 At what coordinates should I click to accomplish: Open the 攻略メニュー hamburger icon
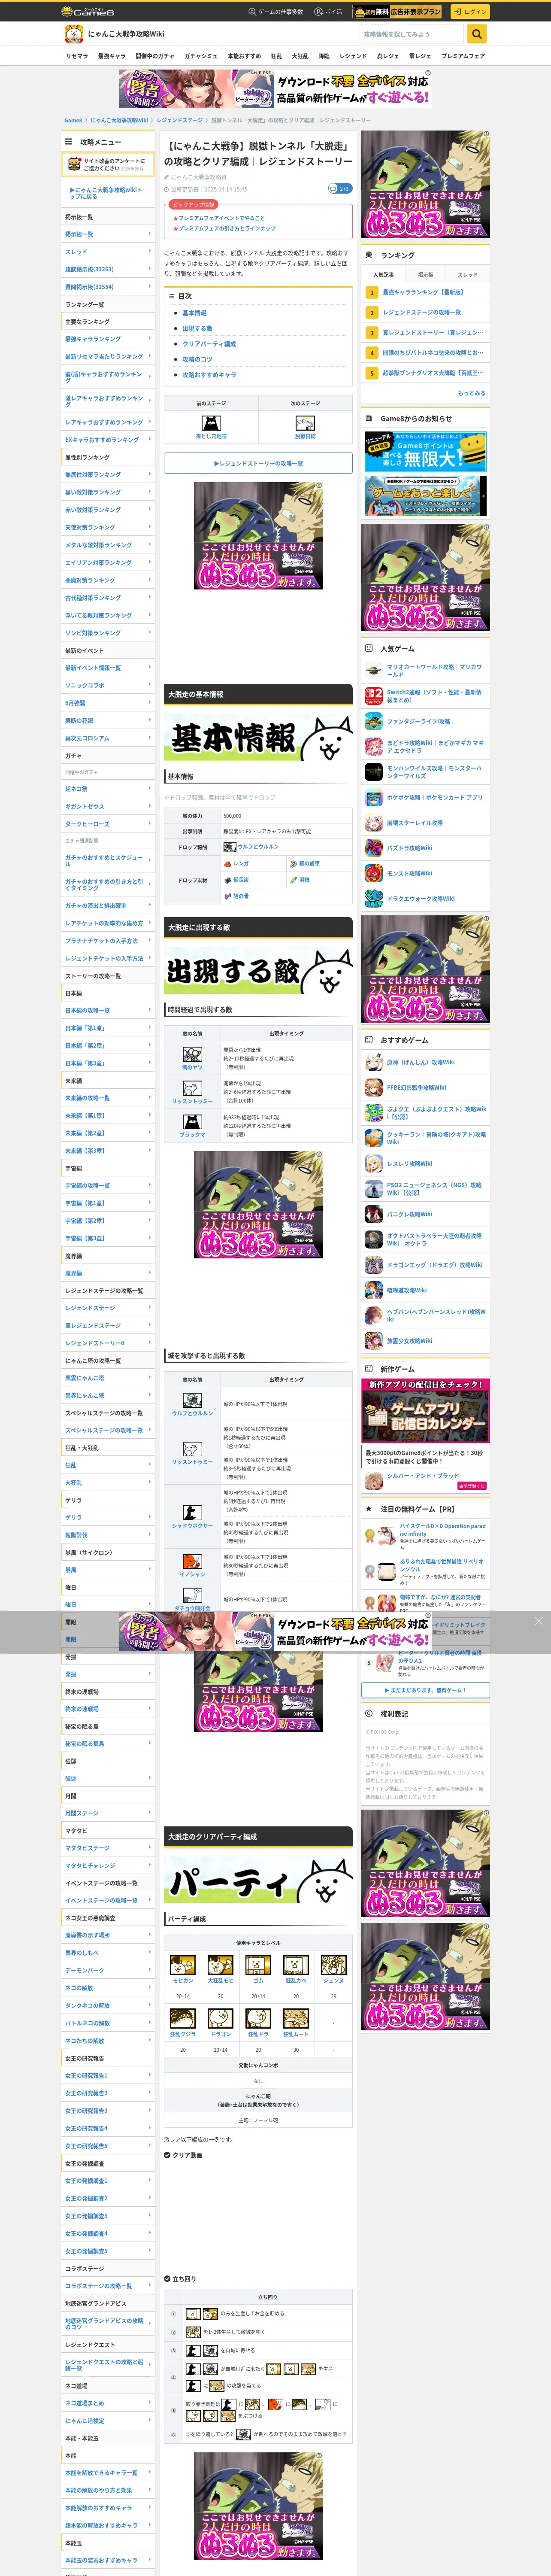tap(69, 142)
